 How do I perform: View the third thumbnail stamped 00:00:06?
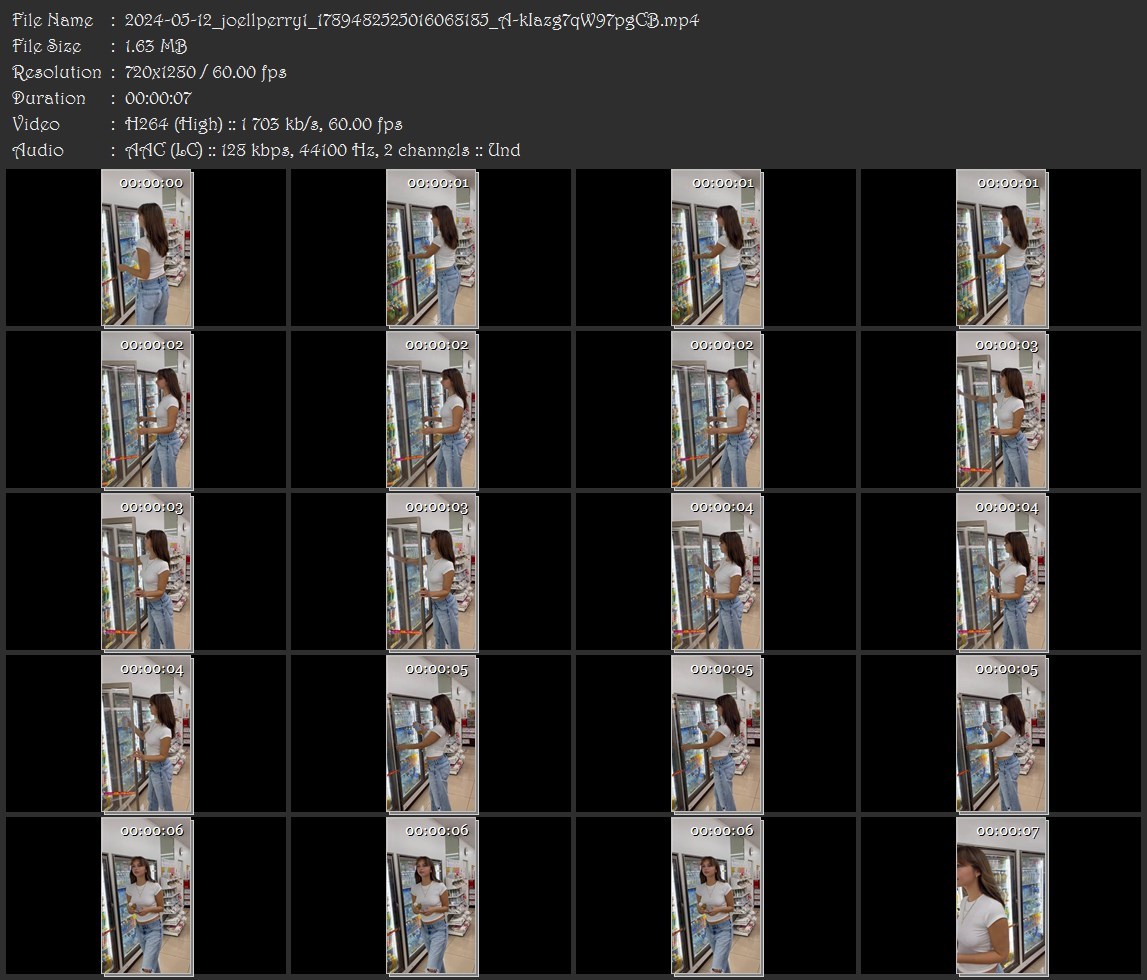[x=717, y=896]
